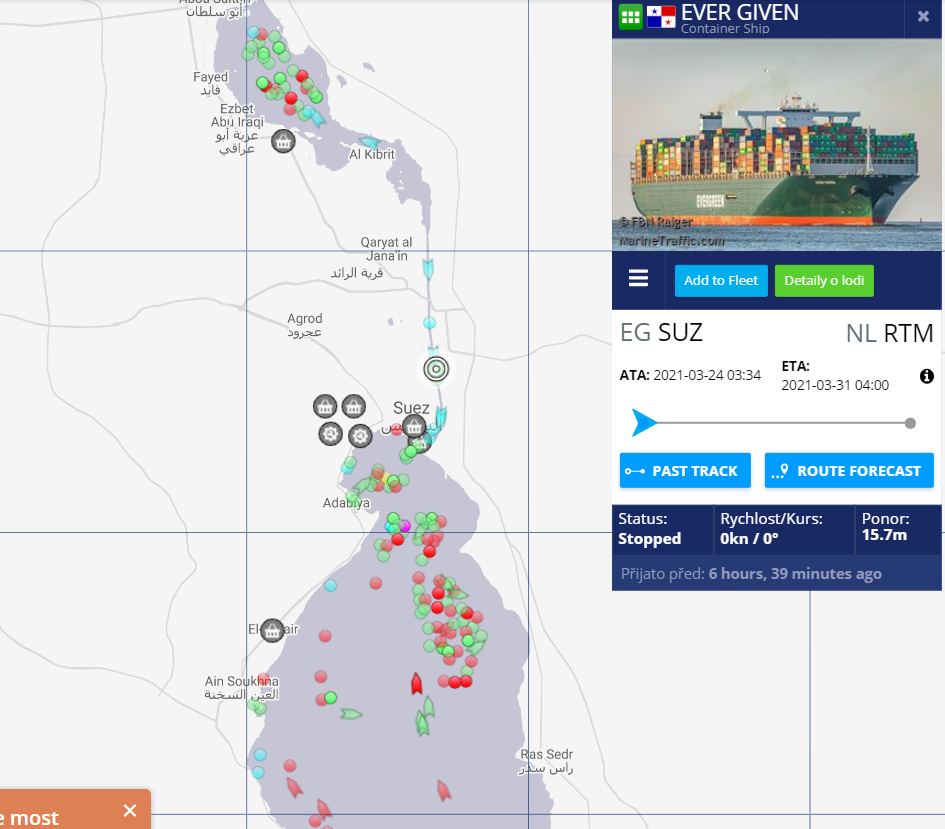Click the cyan vessel arrow near Al Kibrit
Viewport: 945px width, 829px height.
(x=368, y=143)
